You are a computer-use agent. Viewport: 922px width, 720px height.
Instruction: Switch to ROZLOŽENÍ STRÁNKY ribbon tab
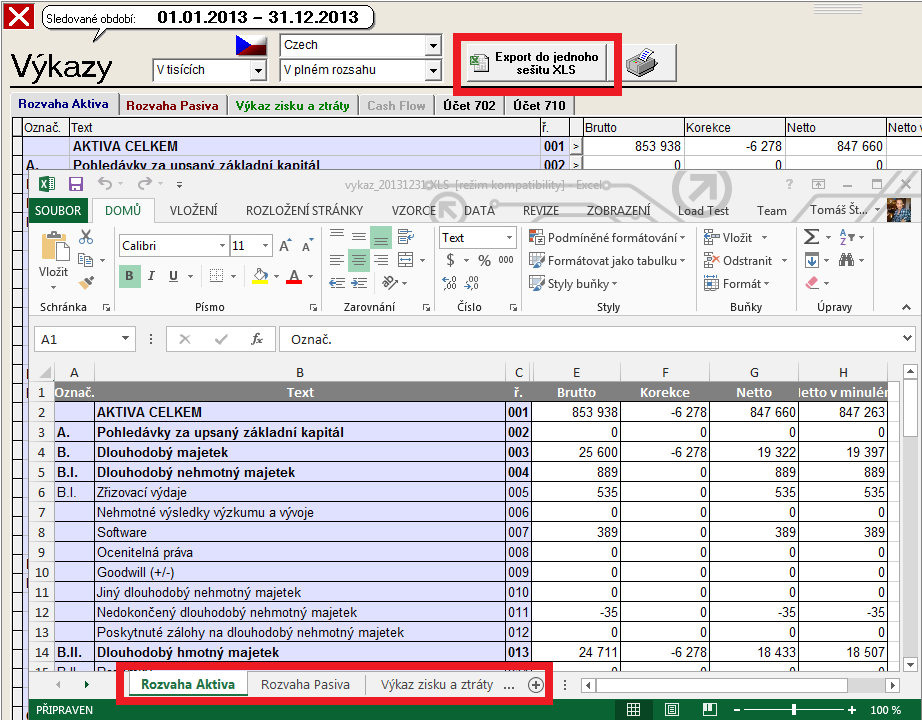(x=304, y=211)
